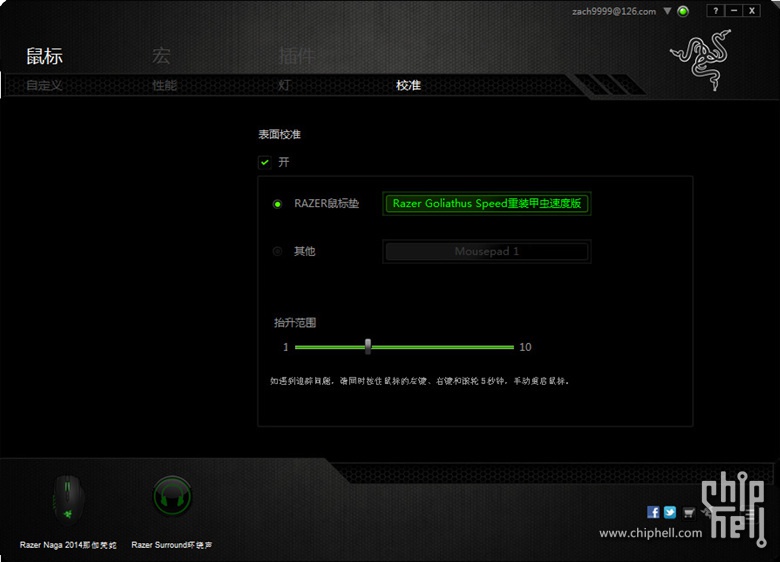Open the help question mark button

coord(715,10)
